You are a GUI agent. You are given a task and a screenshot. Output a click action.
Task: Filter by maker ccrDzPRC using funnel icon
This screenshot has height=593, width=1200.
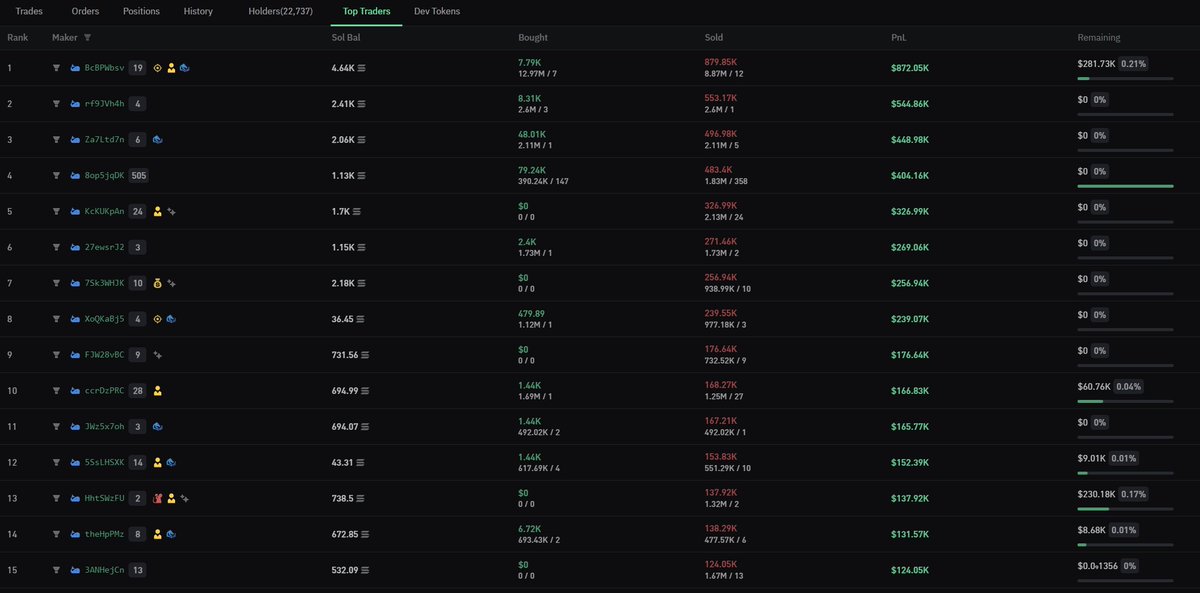click(57, 391)
